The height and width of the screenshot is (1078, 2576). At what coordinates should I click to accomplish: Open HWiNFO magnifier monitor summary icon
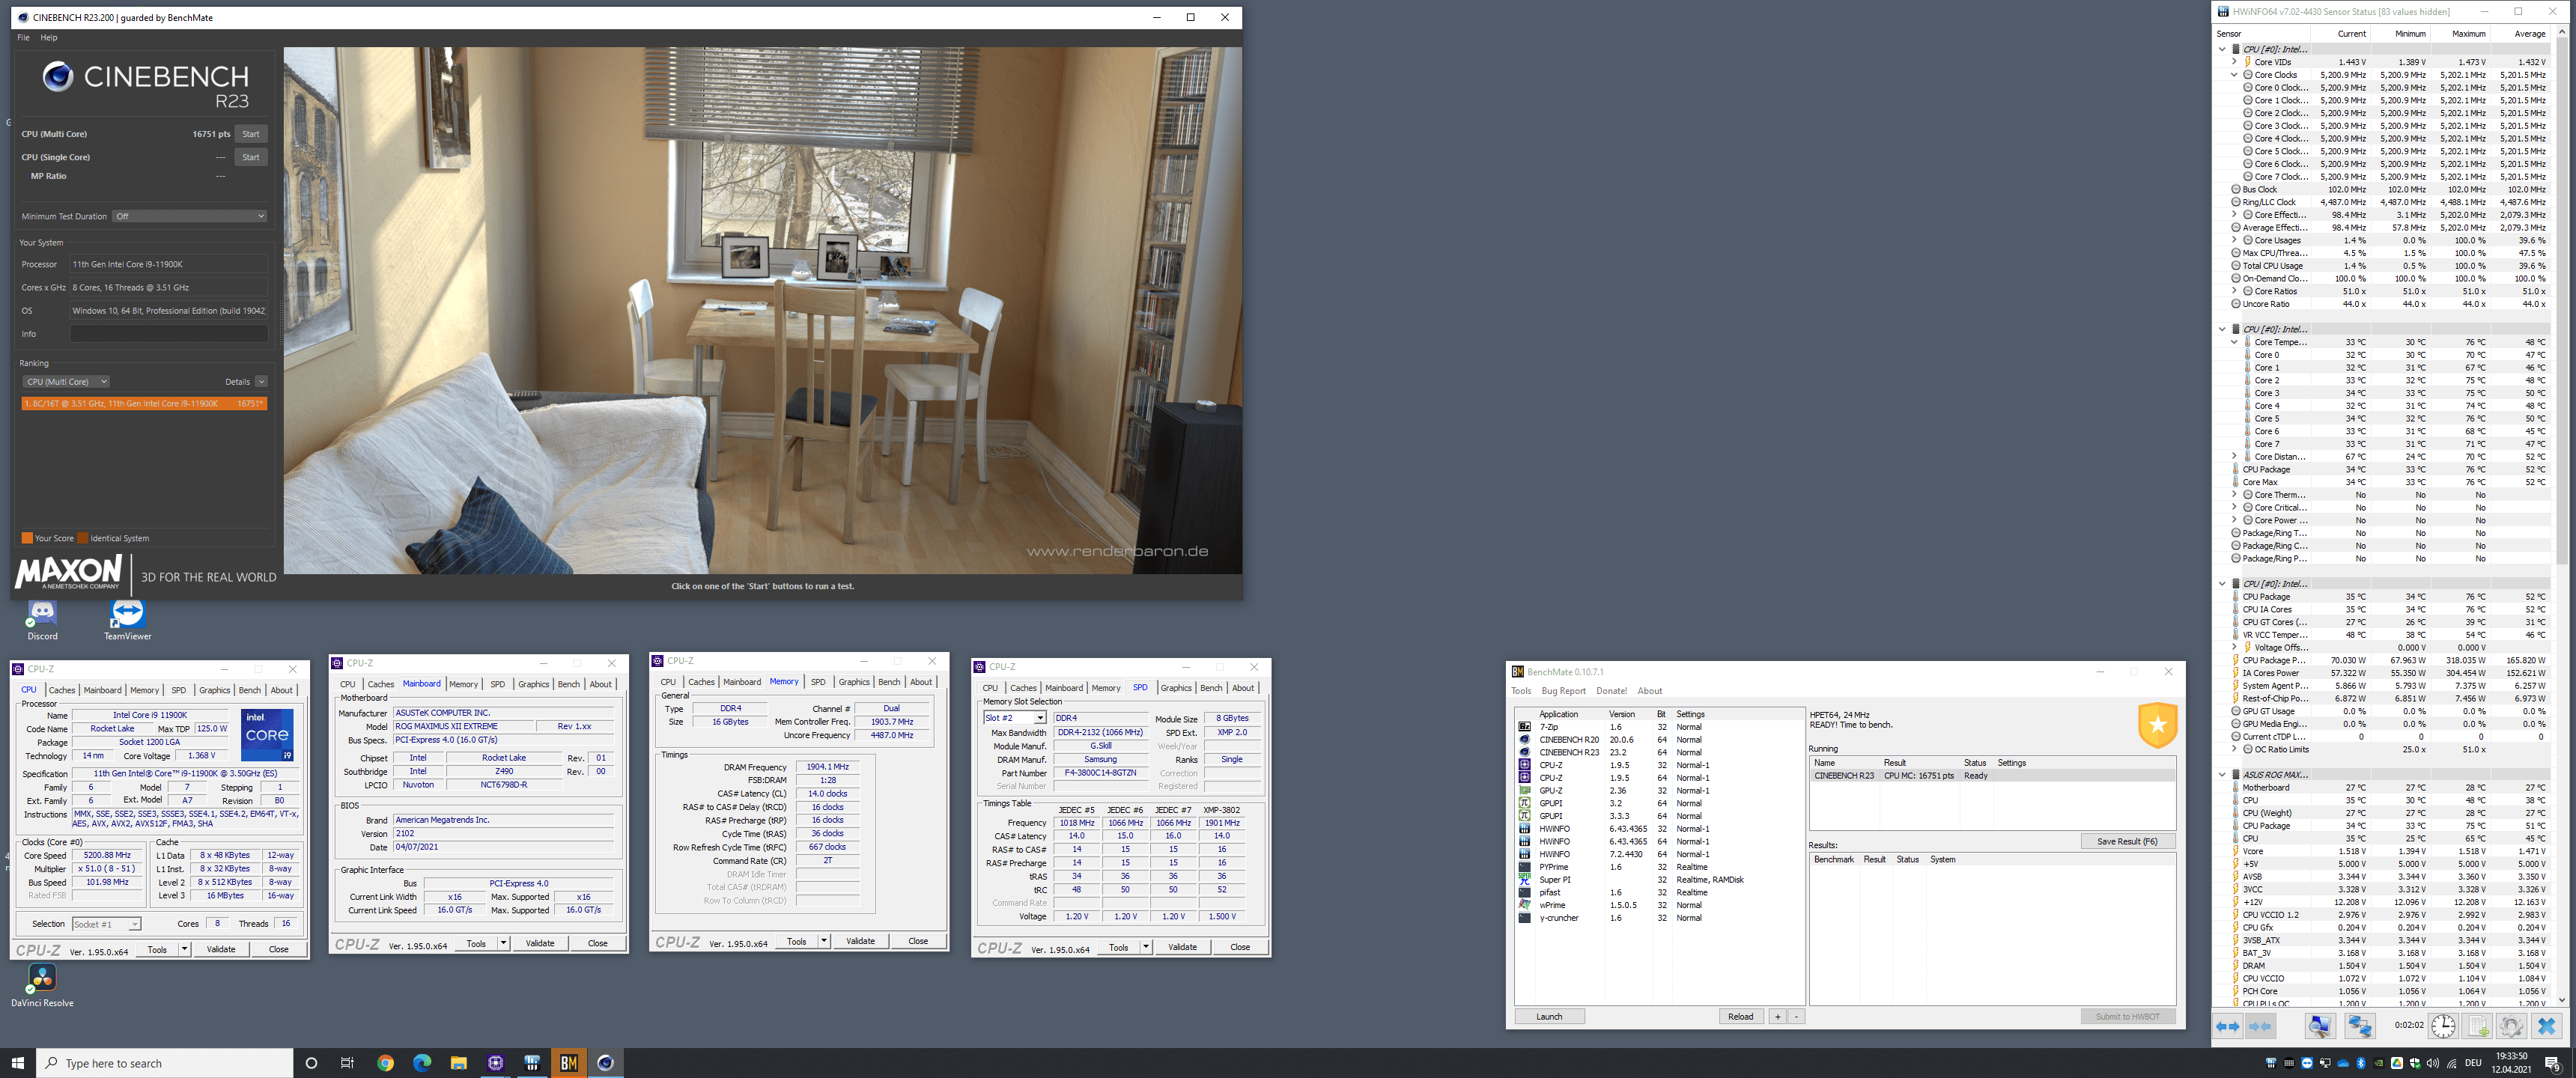point(2320,1026)
